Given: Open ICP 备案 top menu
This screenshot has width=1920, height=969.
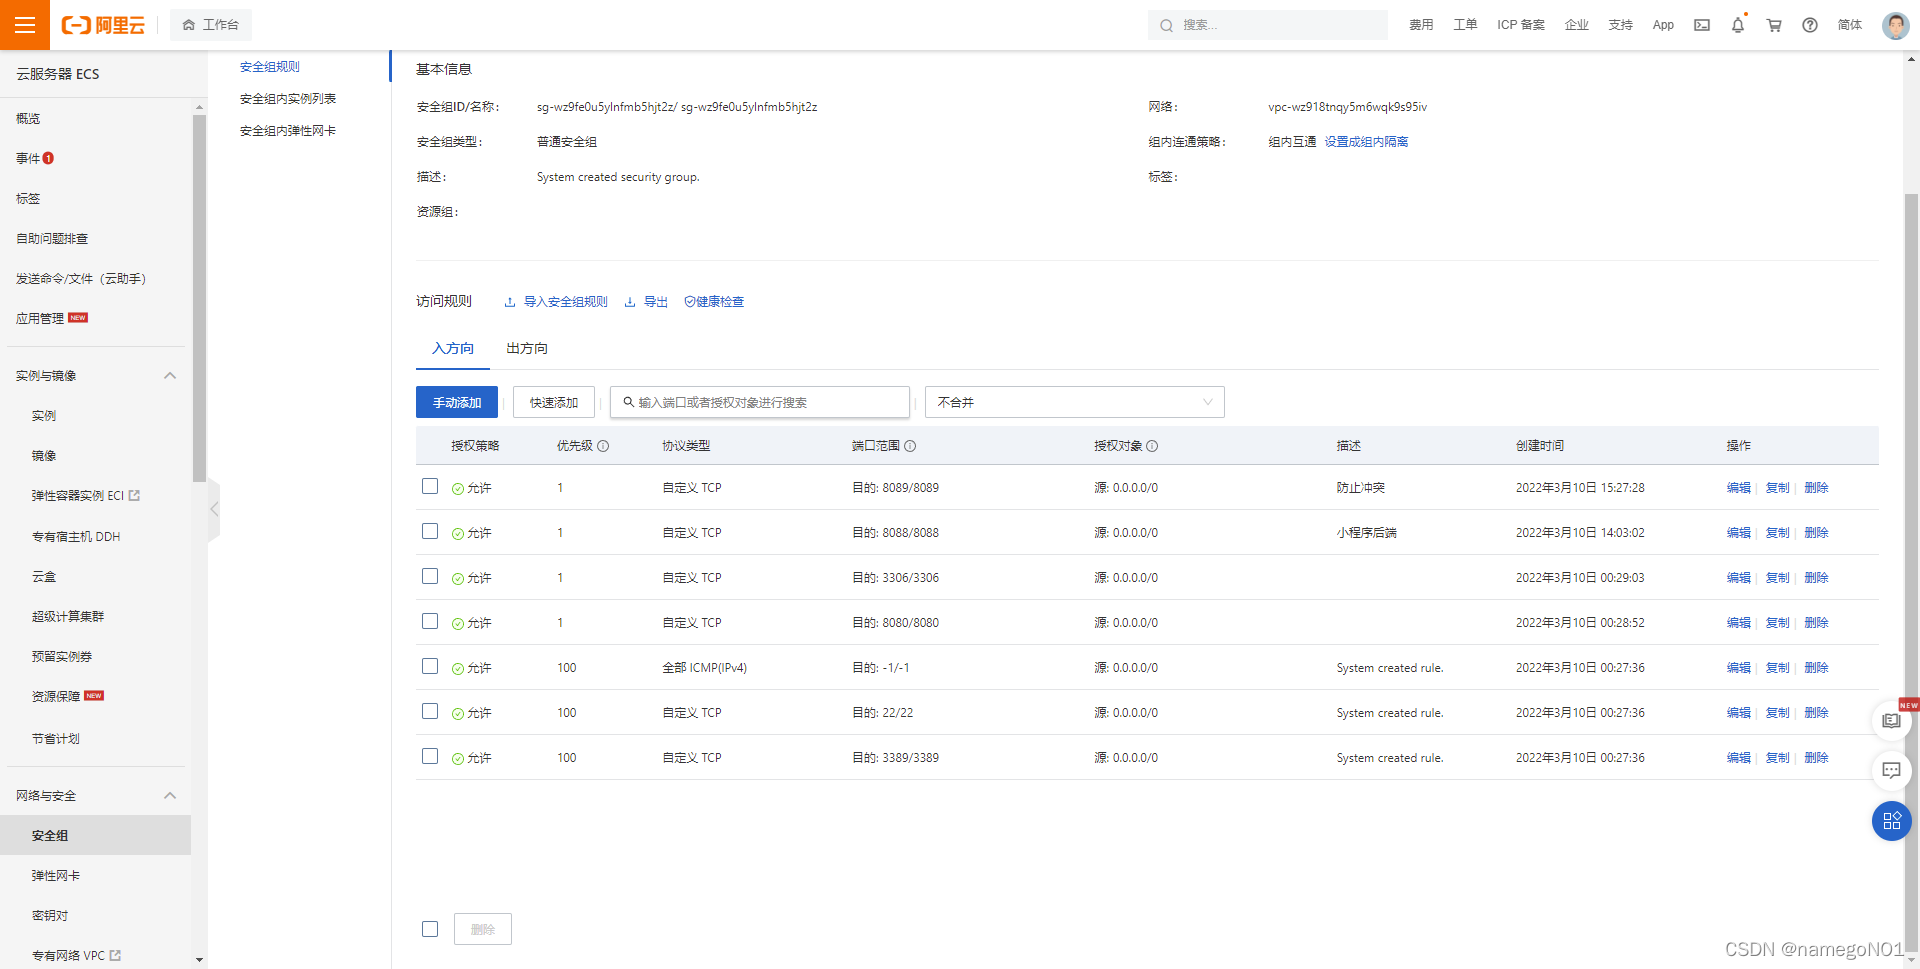Looking at the screenshot, I should coord(1520,25).
